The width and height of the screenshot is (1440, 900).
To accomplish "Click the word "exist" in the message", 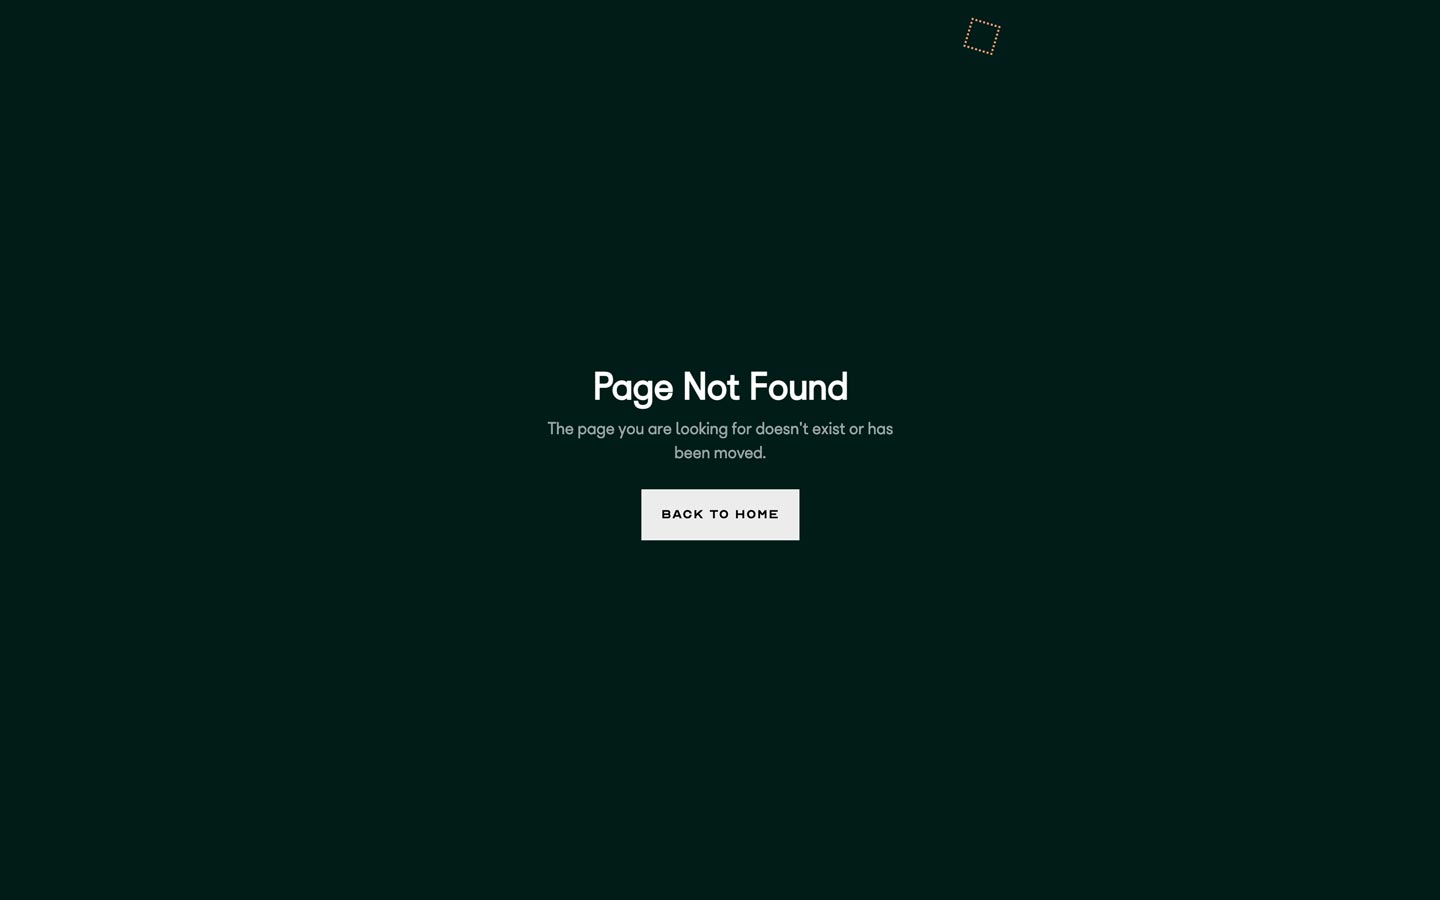I will (828, 428).
